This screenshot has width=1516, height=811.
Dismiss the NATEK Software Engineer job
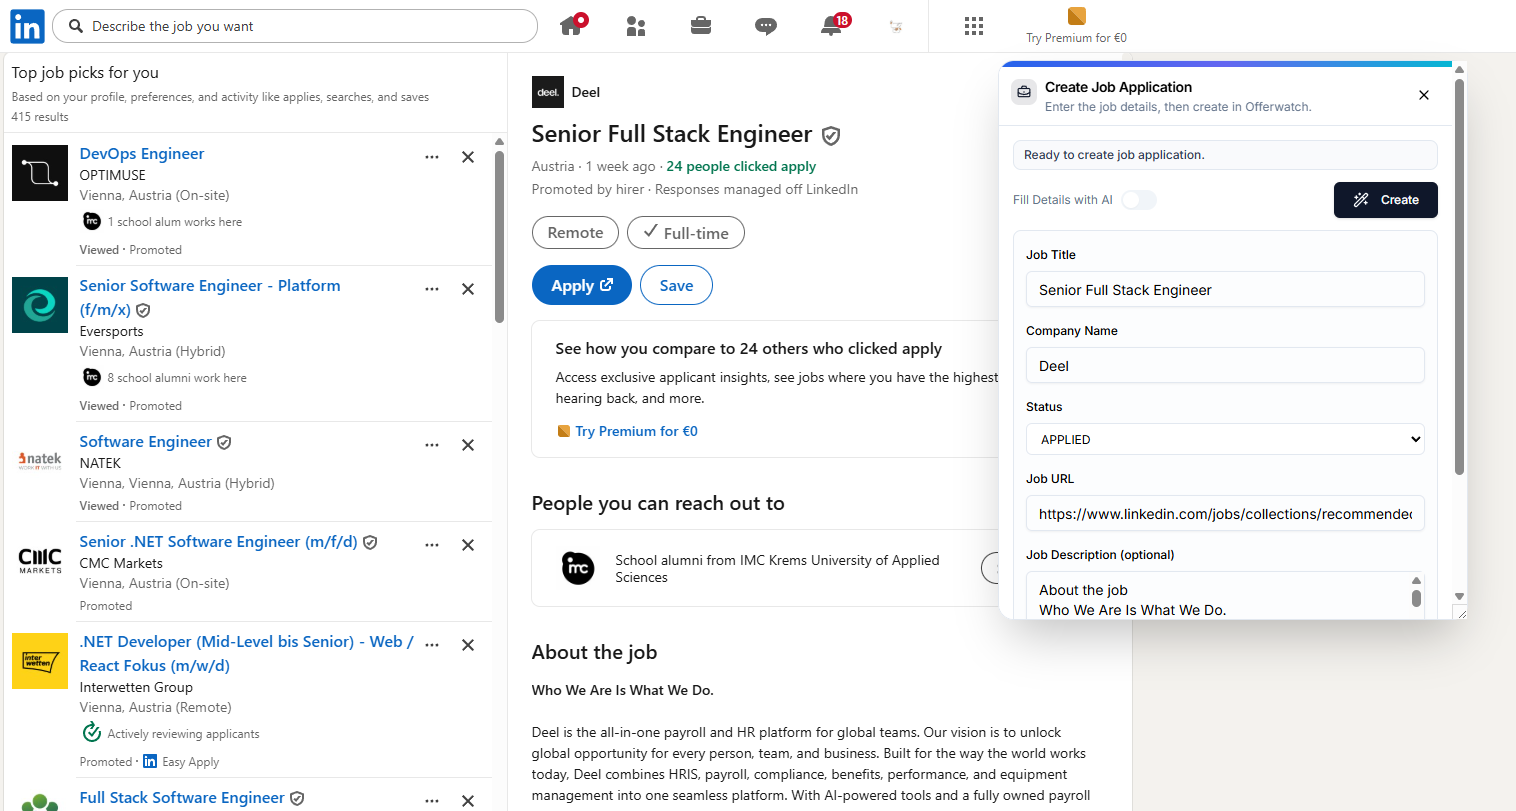click(x=468, y=445)
